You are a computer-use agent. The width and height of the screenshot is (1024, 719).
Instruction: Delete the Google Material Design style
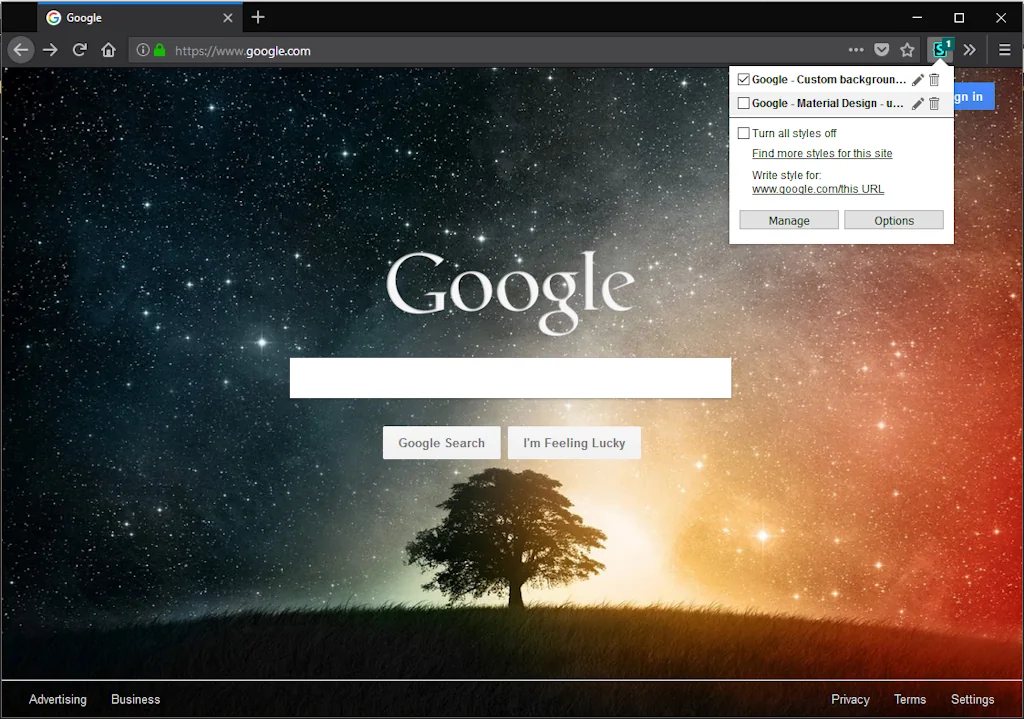pyautogui.click(x=934, y=104)
